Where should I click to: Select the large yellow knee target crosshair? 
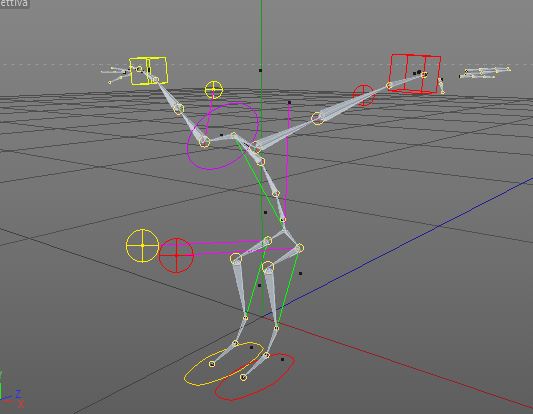(142, 245)
